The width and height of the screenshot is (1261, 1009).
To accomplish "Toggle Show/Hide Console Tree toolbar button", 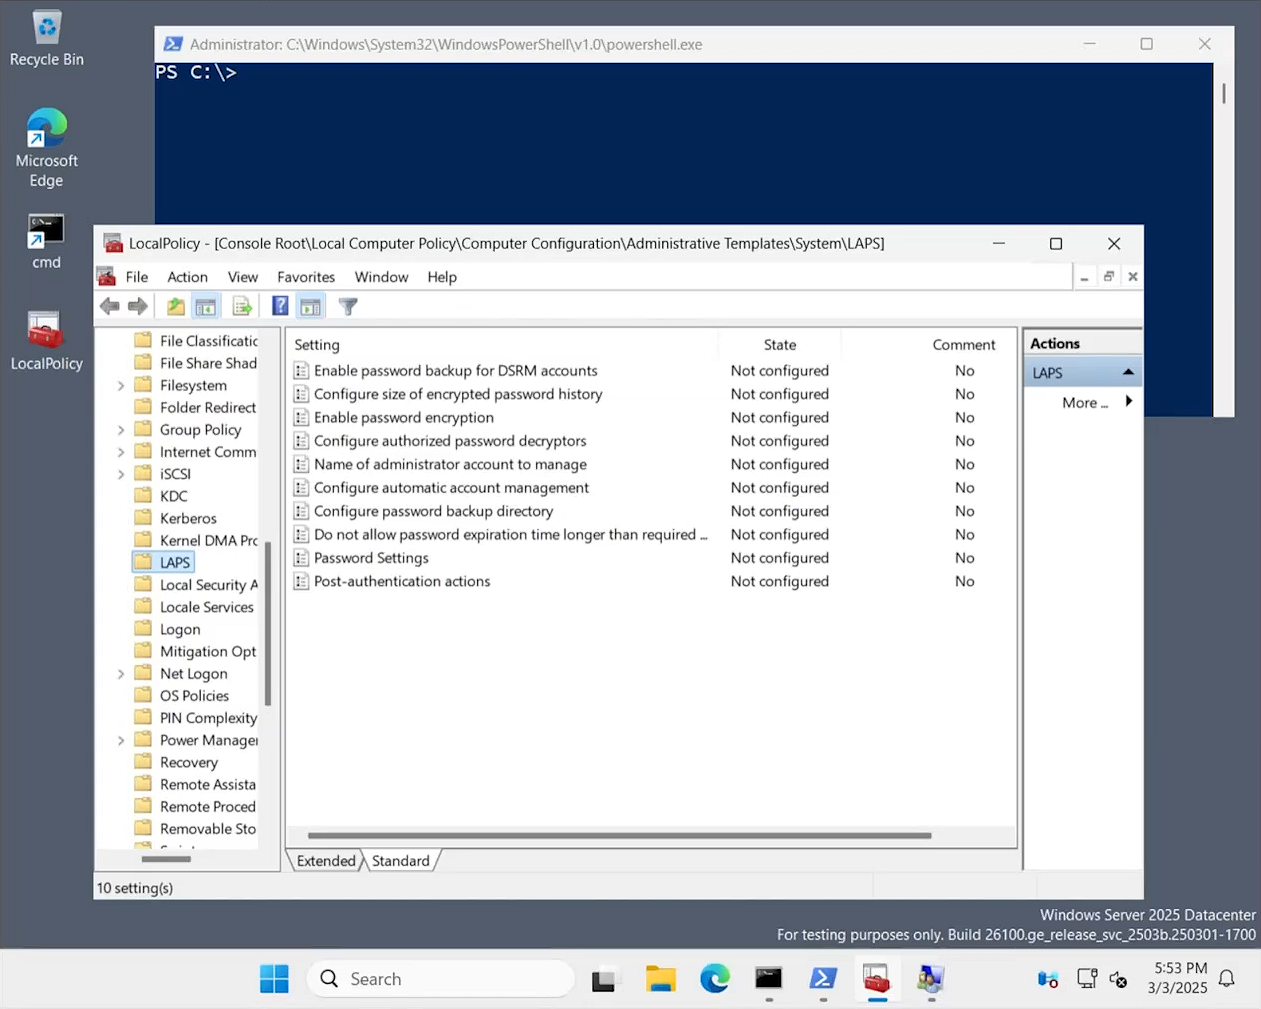I will [x=206, y=307].
